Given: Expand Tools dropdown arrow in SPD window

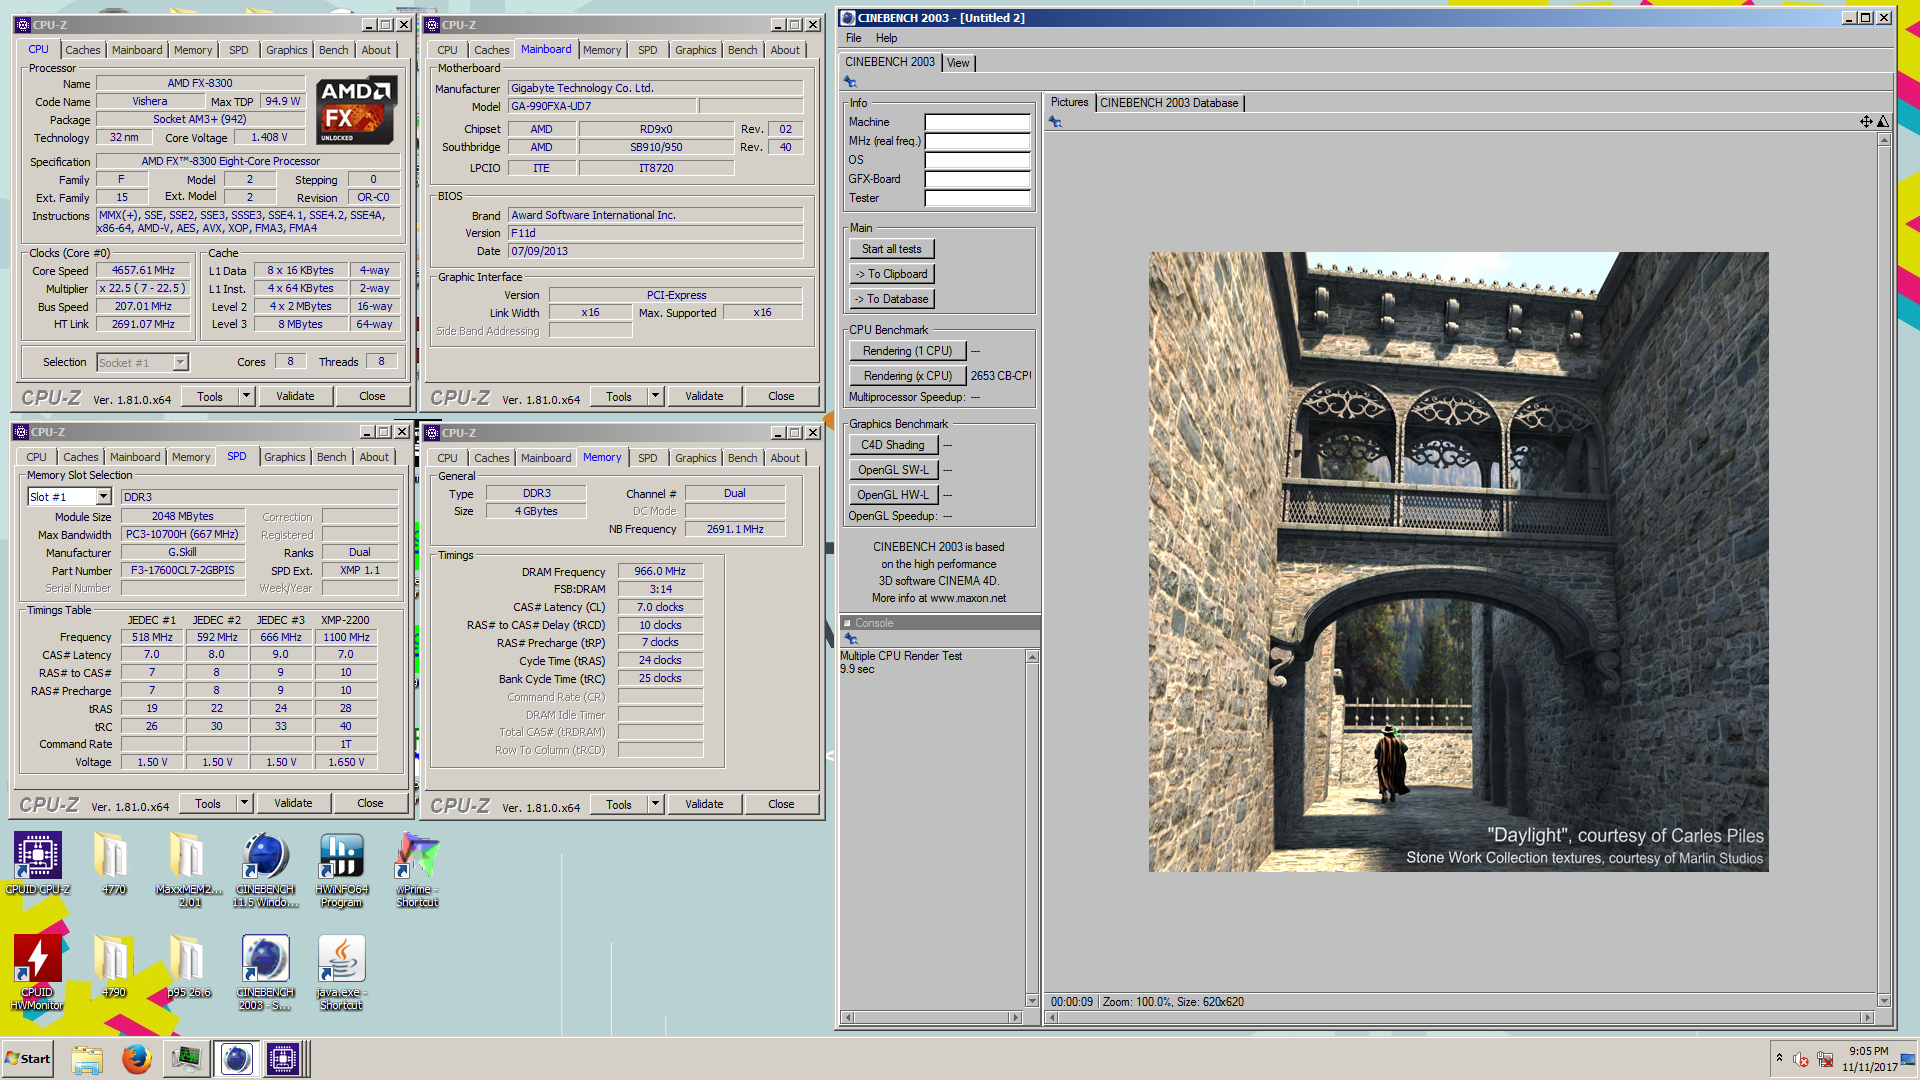Looking at the screenshot, I should click(244, 804).
